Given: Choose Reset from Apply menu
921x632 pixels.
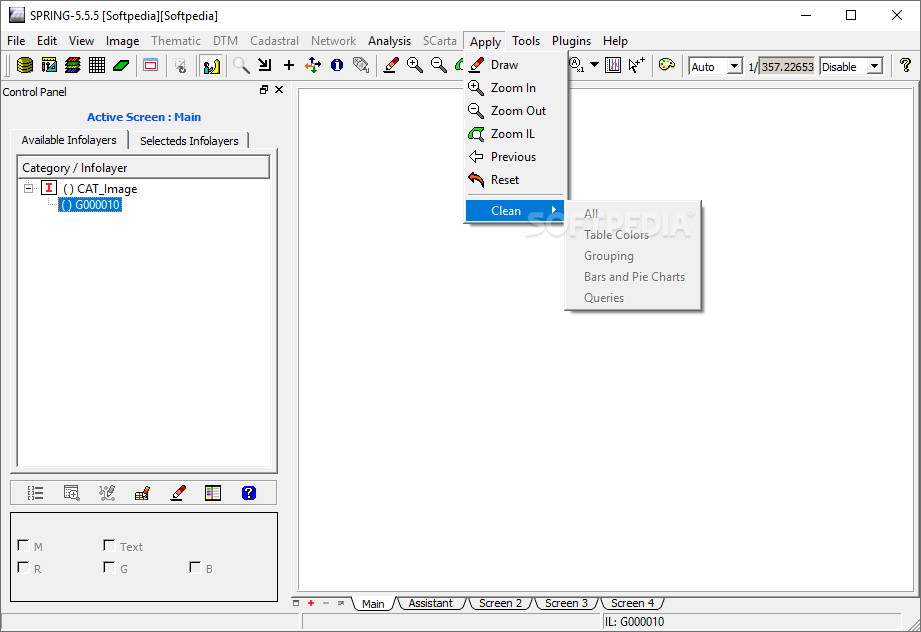Looking at the screenshot, I should pos(515,180).
